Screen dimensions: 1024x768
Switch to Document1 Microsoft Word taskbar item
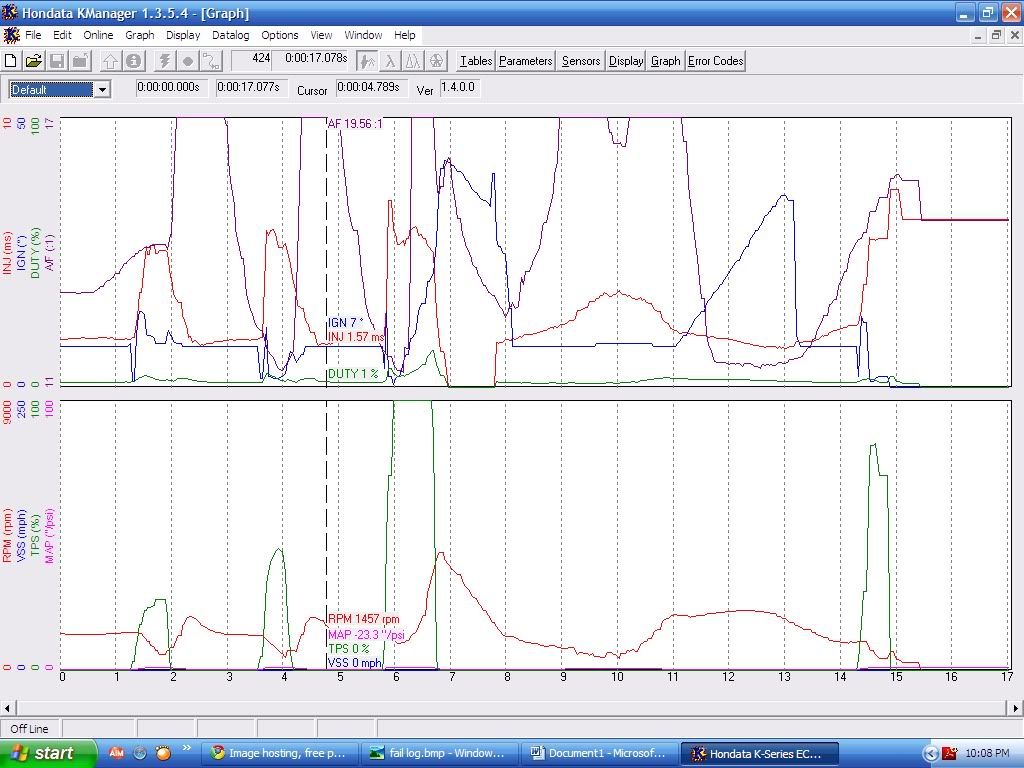(x=600, y=753)
